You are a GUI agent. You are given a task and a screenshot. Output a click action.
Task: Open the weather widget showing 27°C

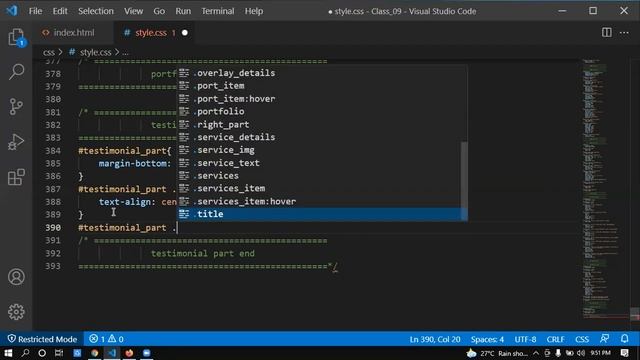coord(498,353)
